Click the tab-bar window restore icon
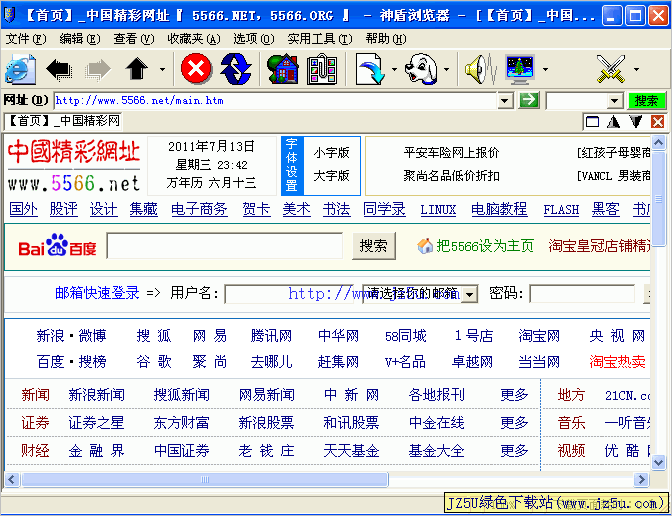The width and height of the screenshot is (672, 516). 592,122
